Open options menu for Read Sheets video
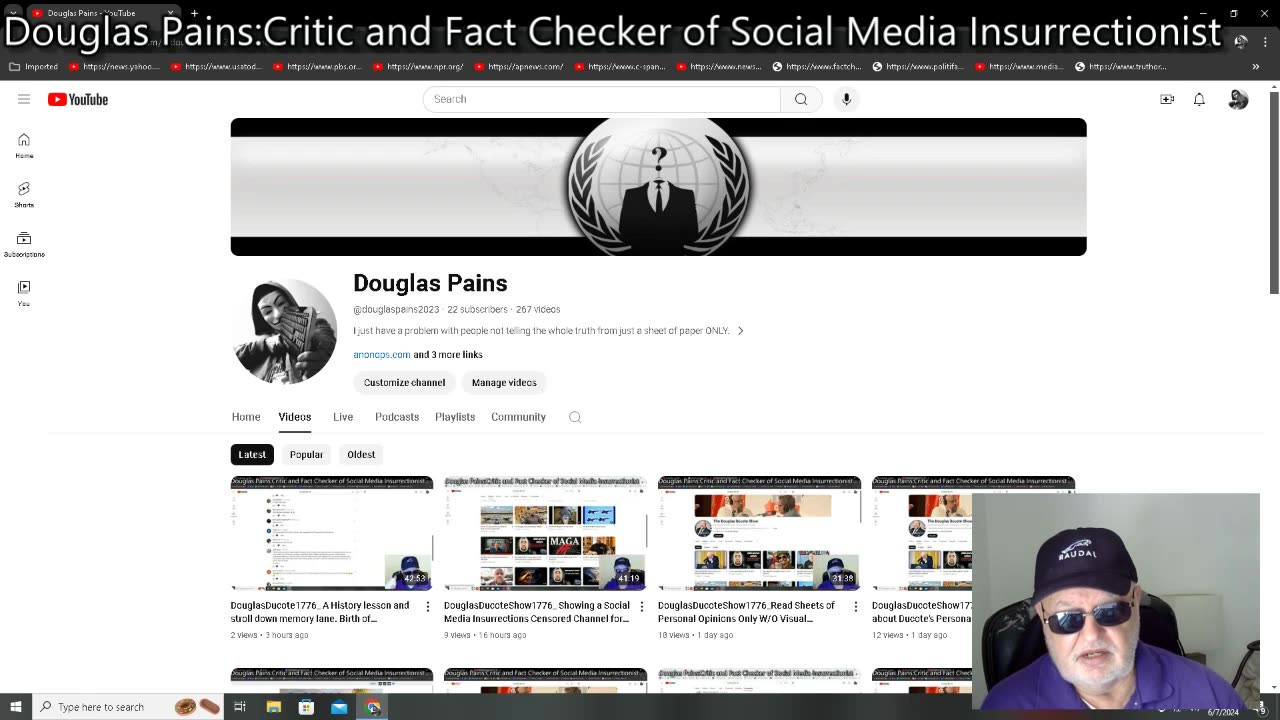The width and height of the screenshot is (1280, 720). [x=855, y=606]
